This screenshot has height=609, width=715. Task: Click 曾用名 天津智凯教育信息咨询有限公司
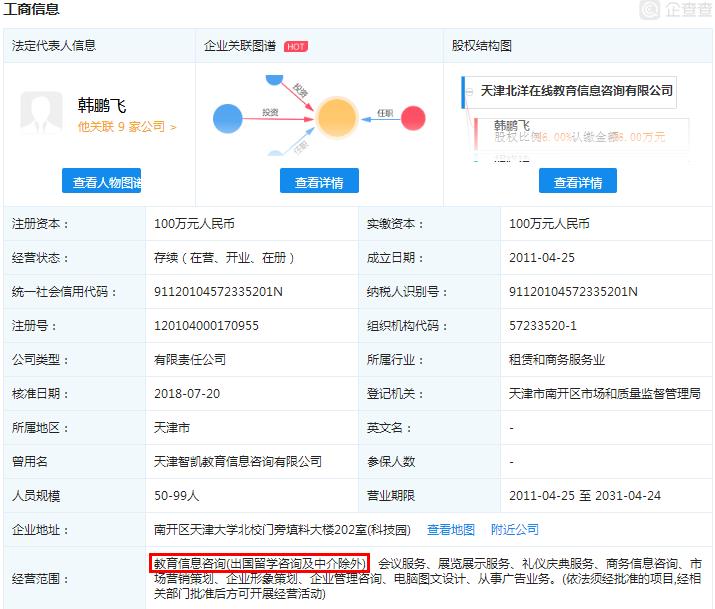(238, 461)
